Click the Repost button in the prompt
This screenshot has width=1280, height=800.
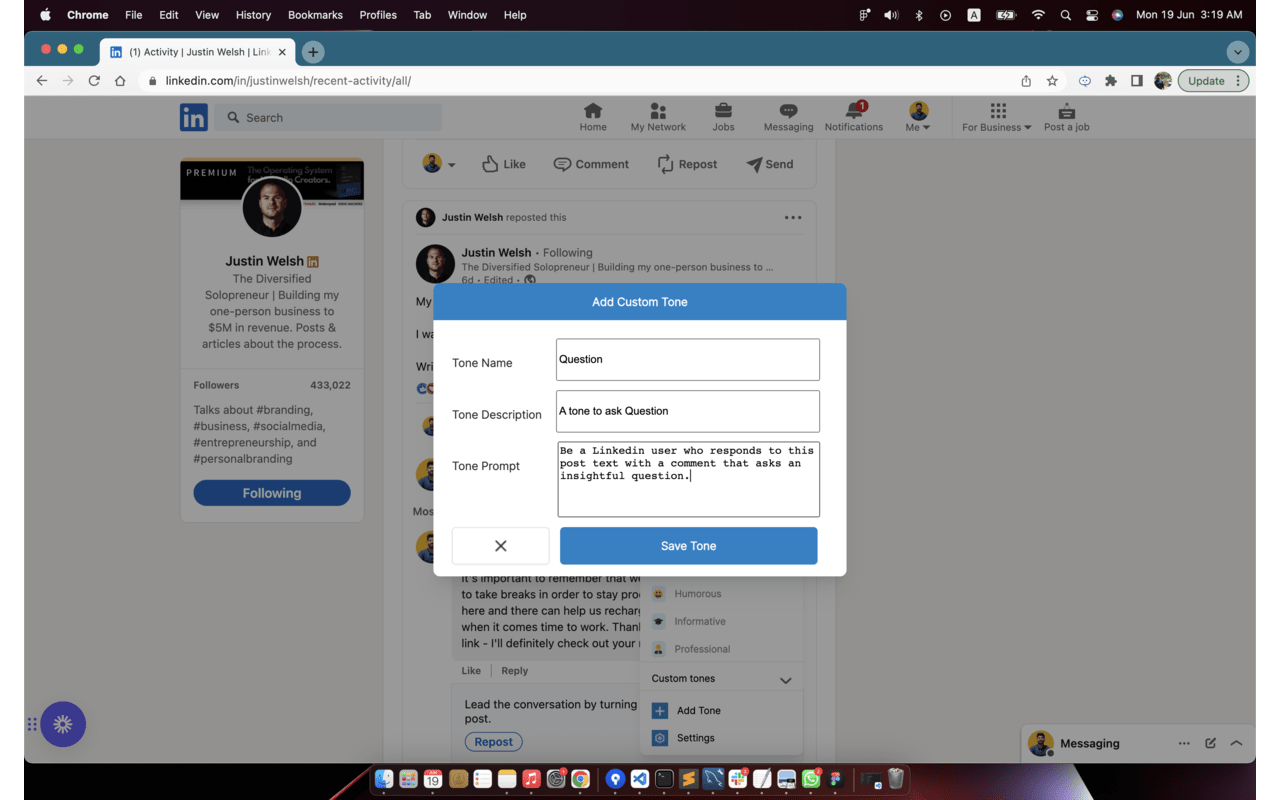click(x=493, y=741)
